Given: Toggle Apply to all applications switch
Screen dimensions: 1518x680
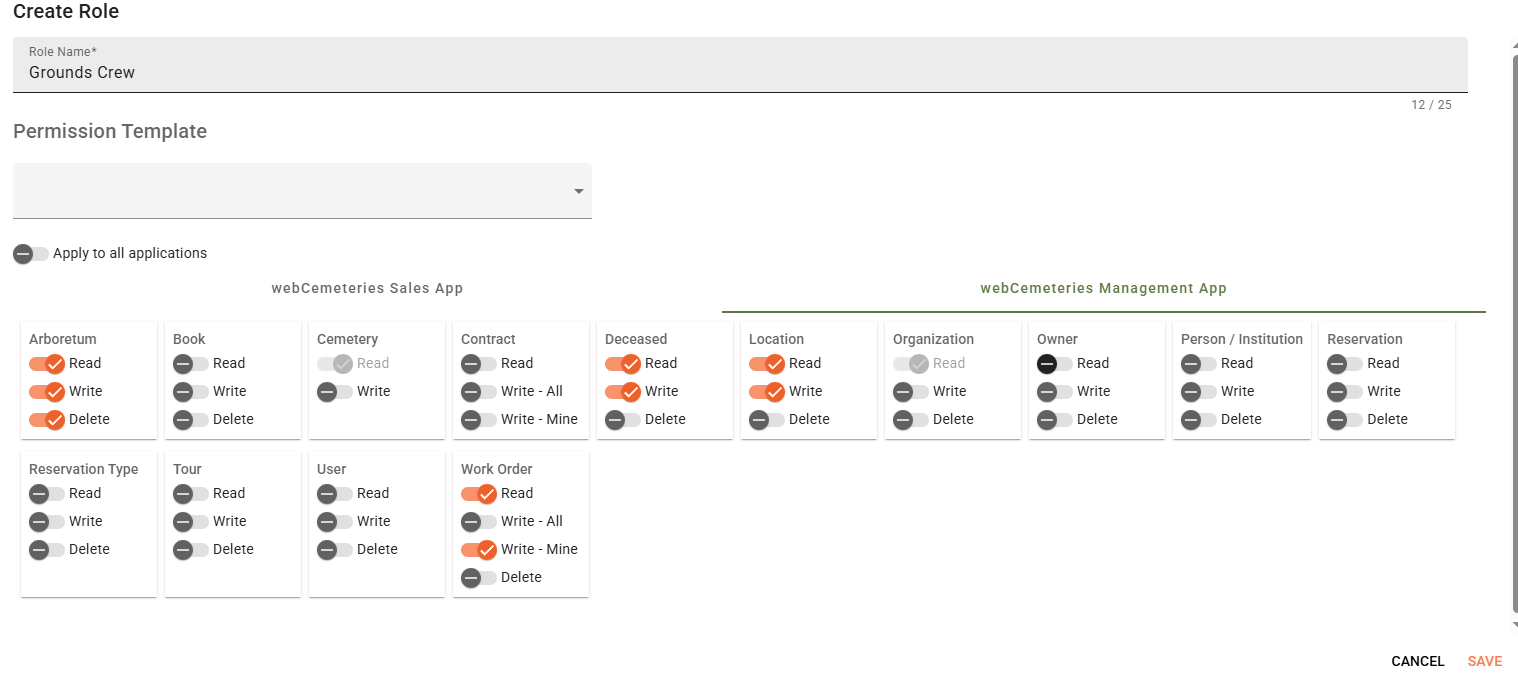Looking at the screenshot, I should 30,254.
